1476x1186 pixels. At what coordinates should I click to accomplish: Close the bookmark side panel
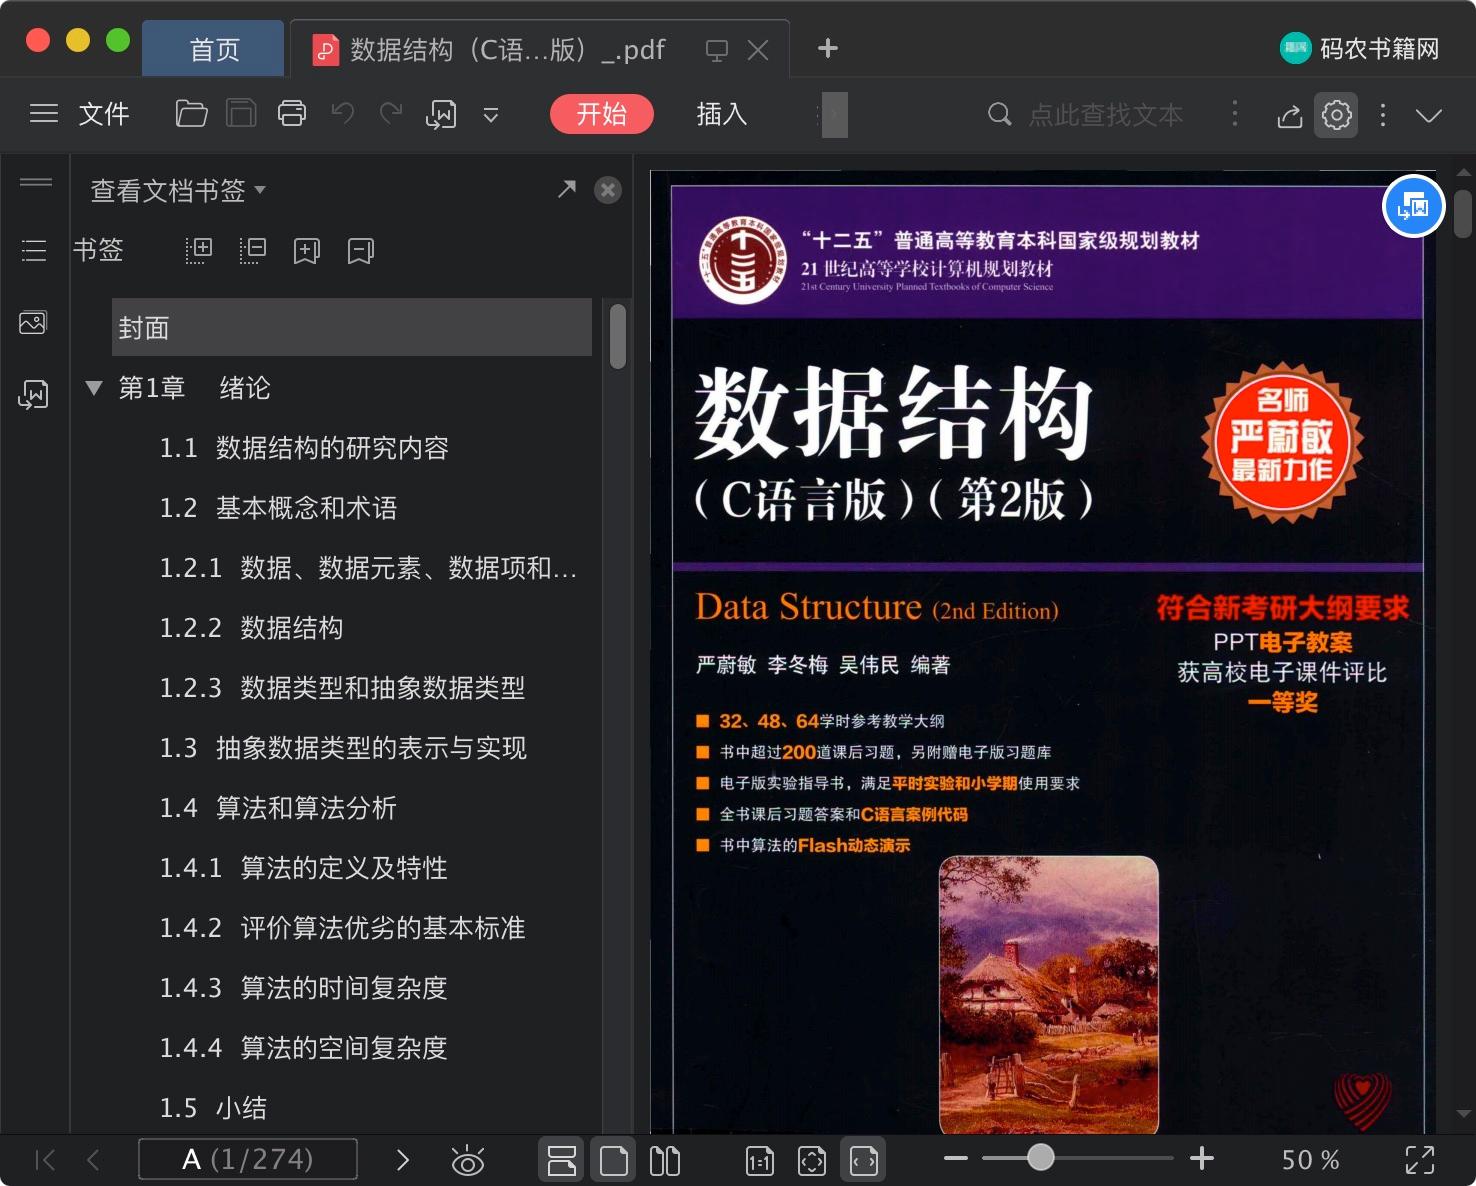pos(608,190)
